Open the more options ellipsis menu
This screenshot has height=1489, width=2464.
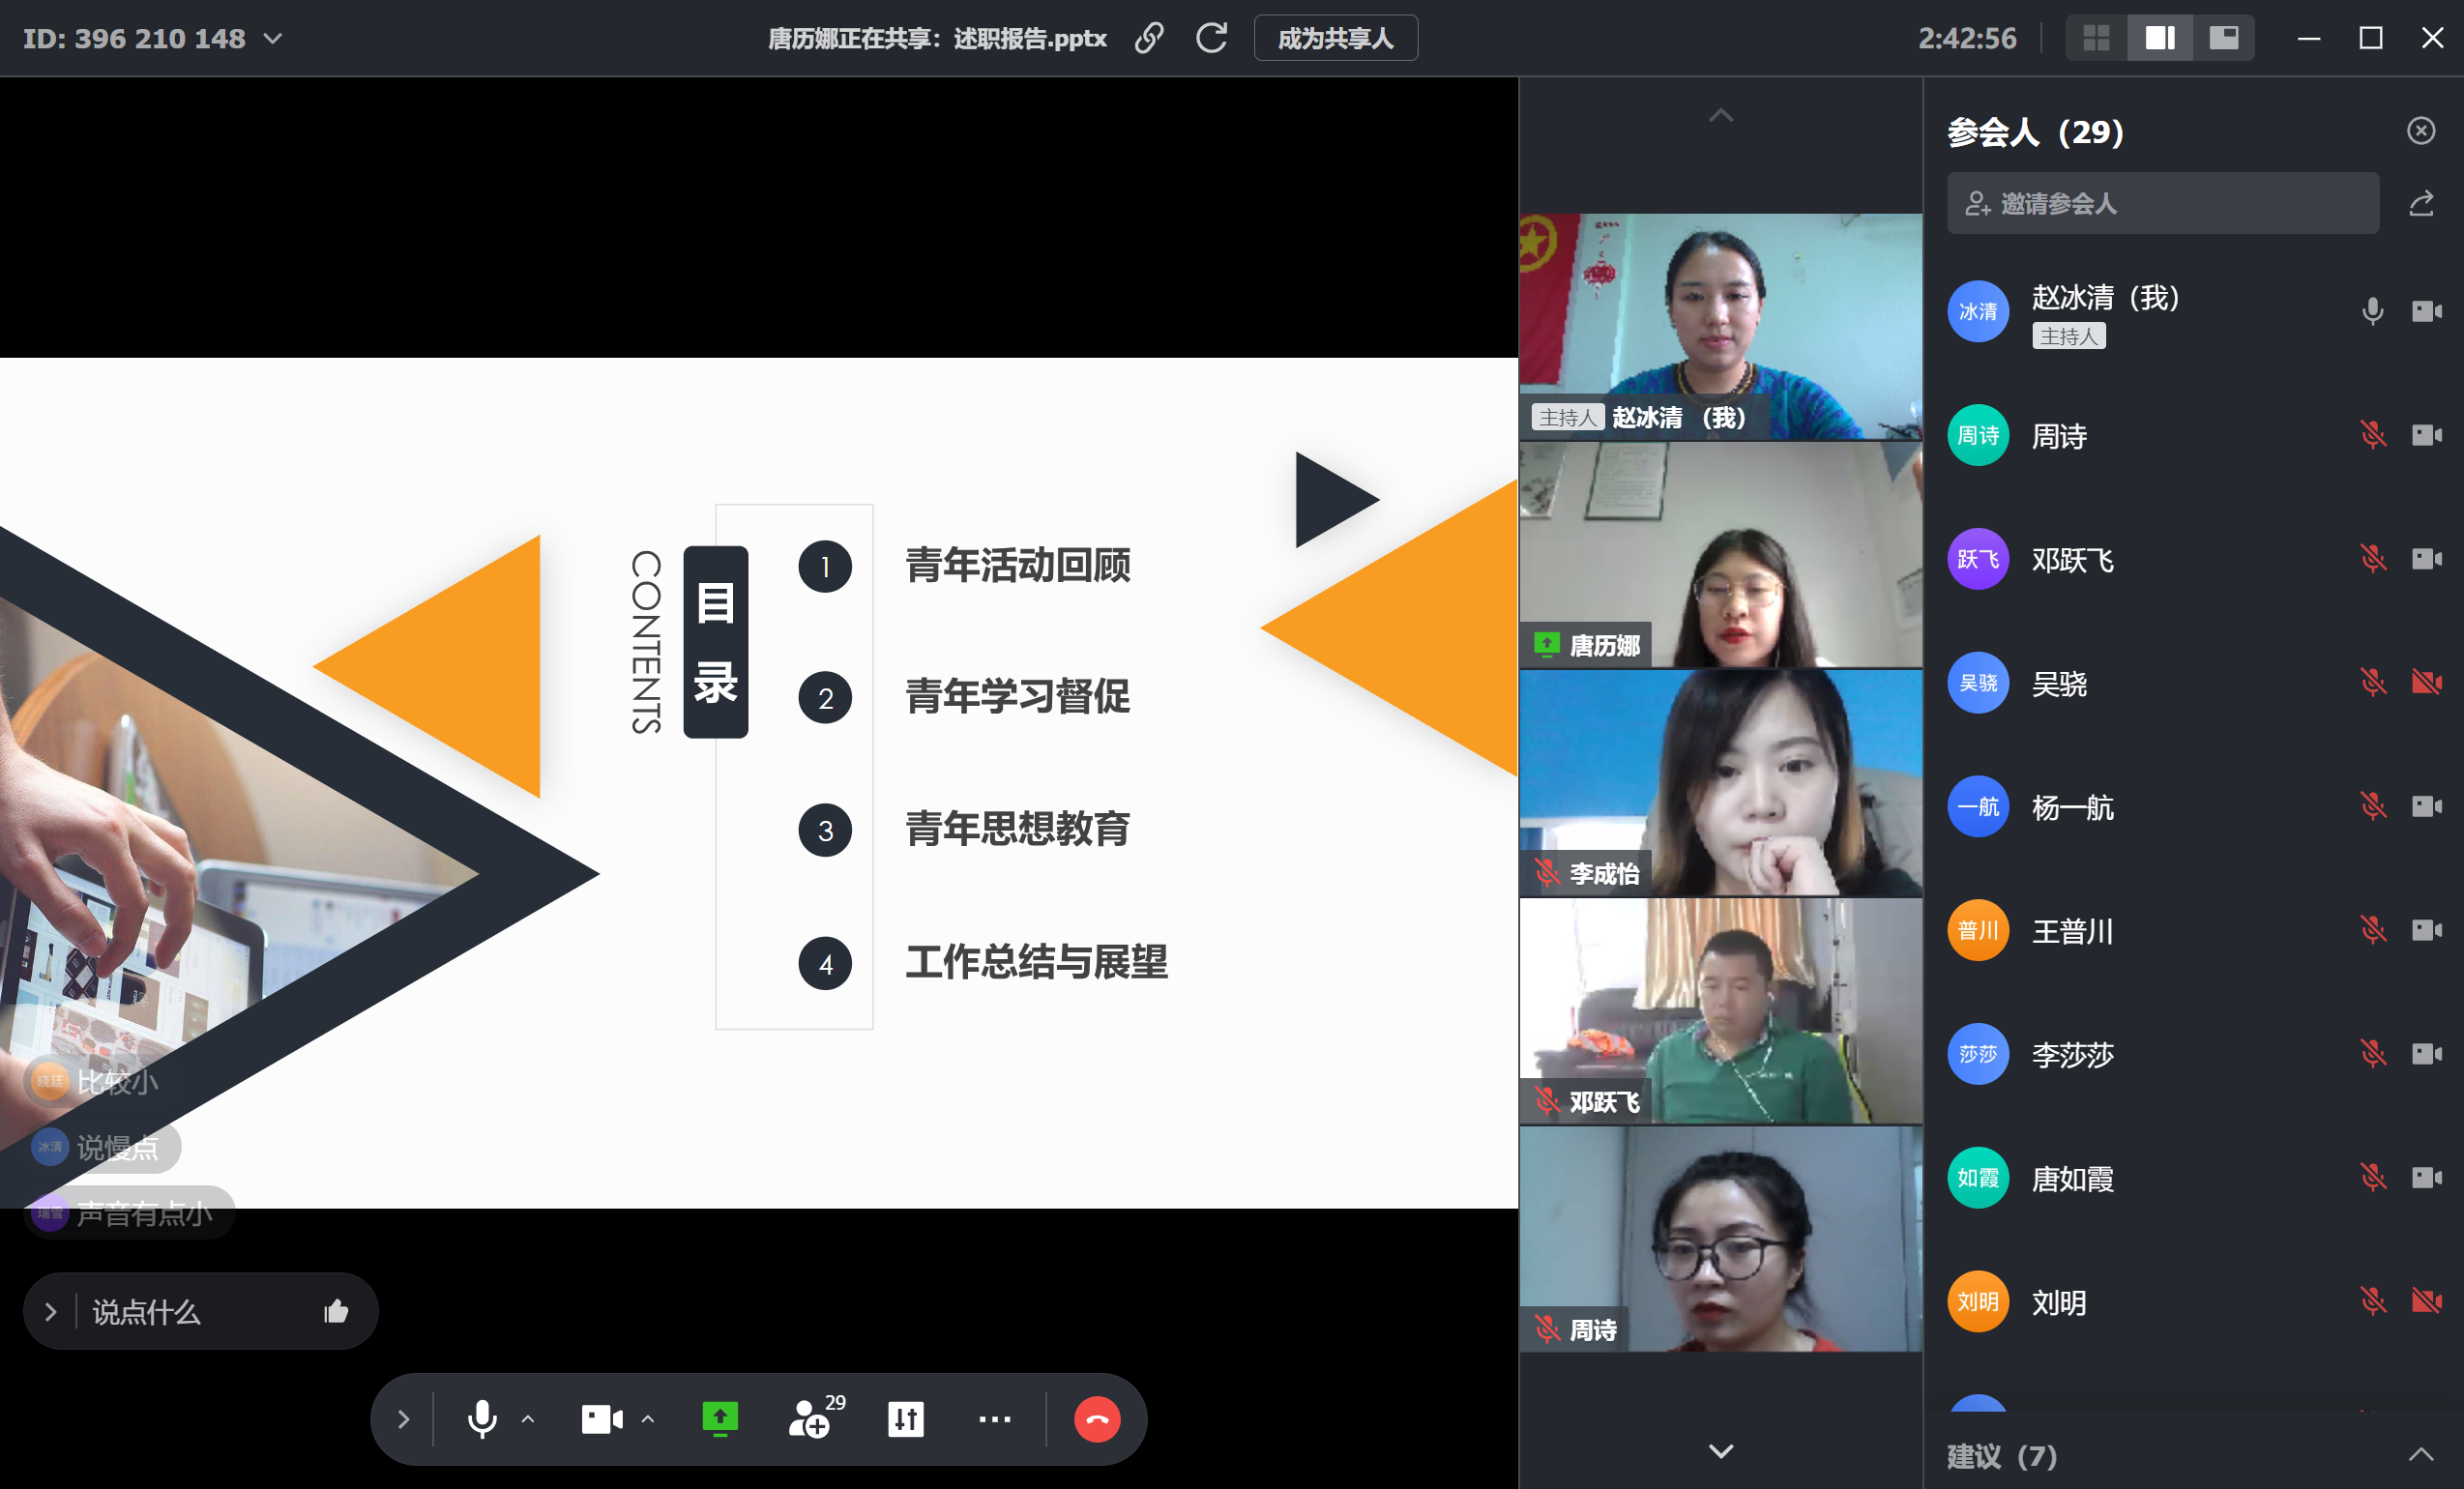pos(994,1418)
